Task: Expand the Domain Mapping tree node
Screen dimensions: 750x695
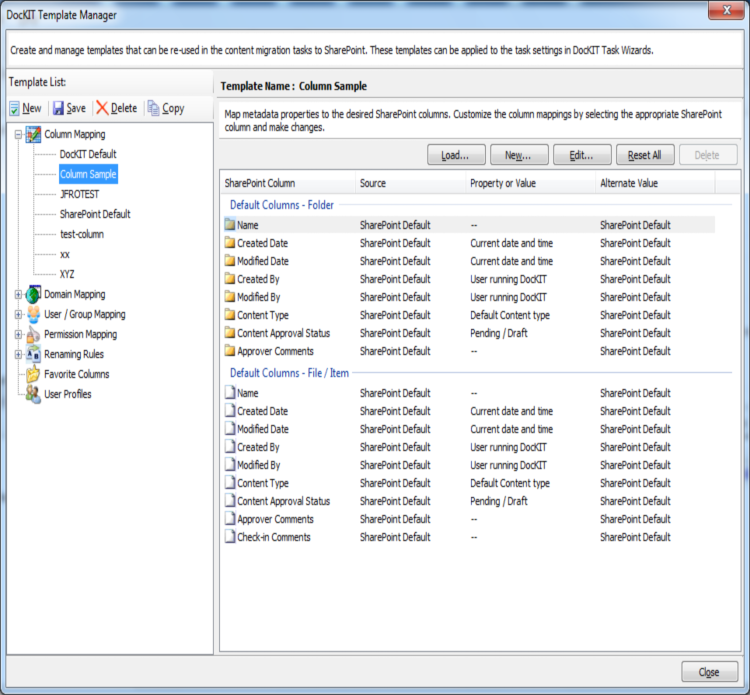Action: point(18,295)
